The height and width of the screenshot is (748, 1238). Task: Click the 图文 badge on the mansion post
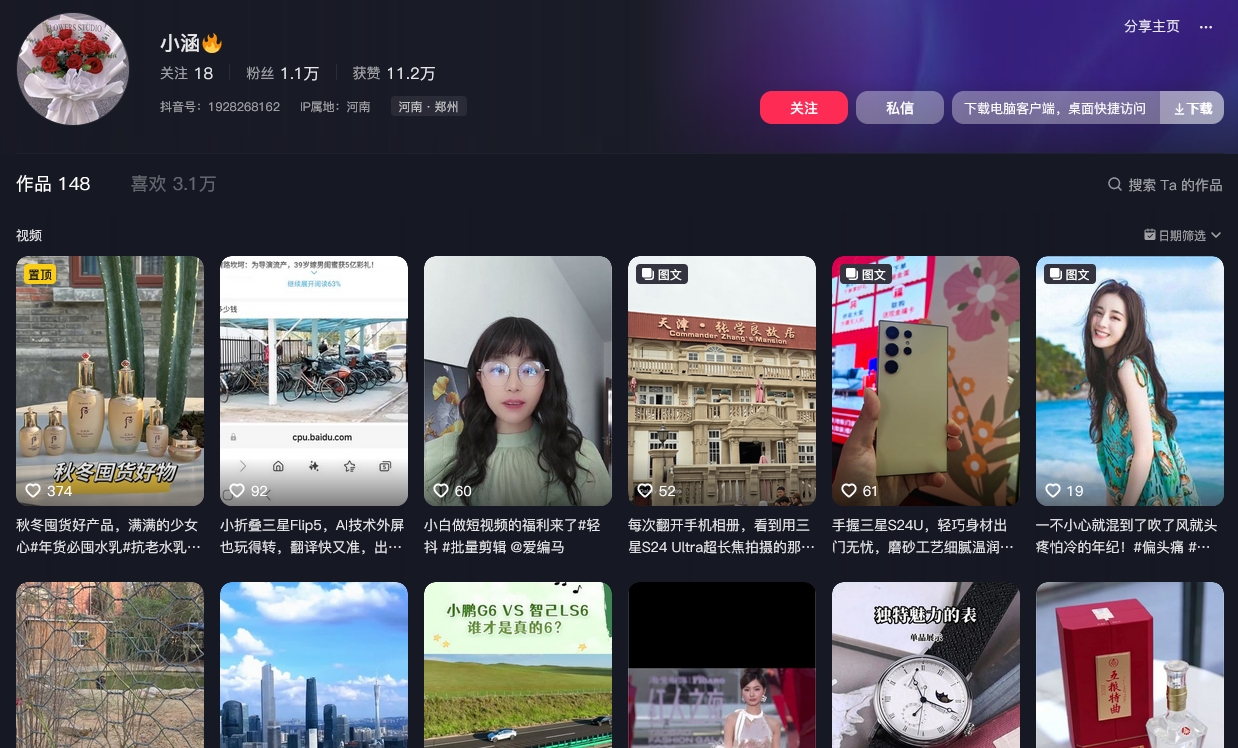[662, 274]
